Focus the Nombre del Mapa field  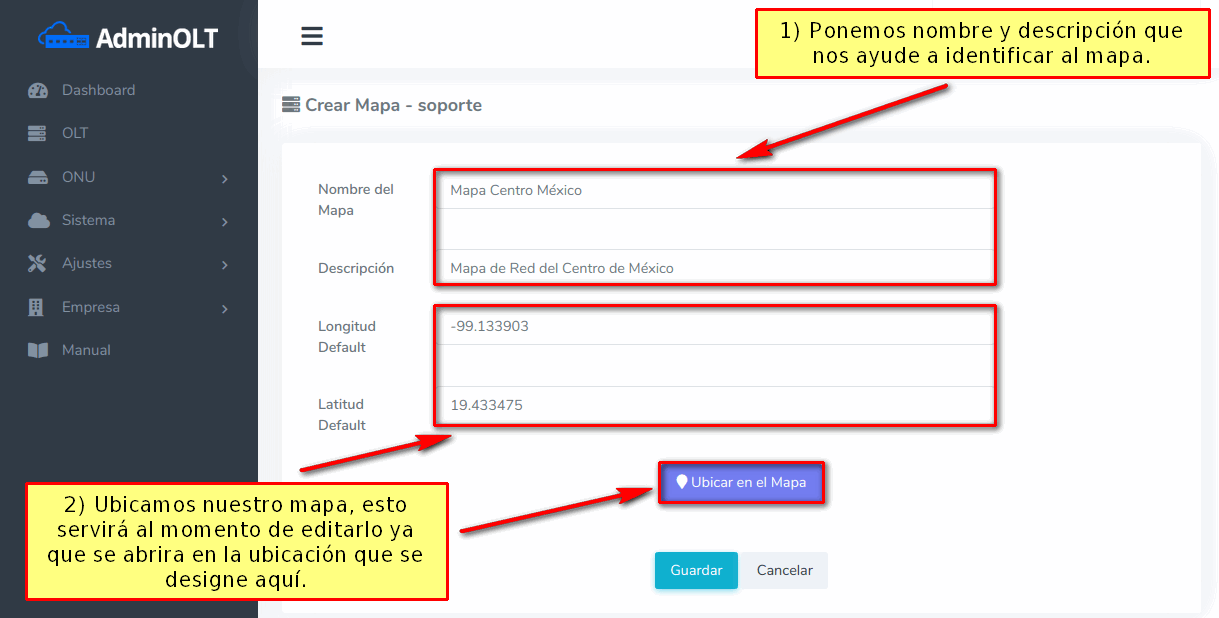click(x=714, y=190)
